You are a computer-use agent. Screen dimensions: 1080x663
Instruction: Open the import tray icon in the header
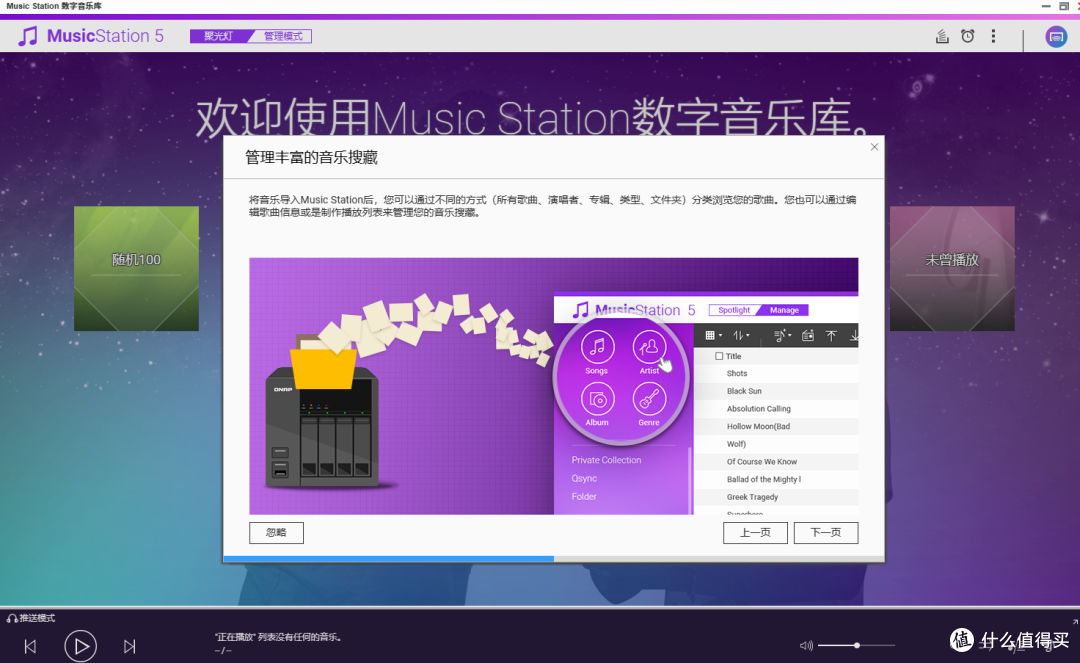[x=942, y=36]
